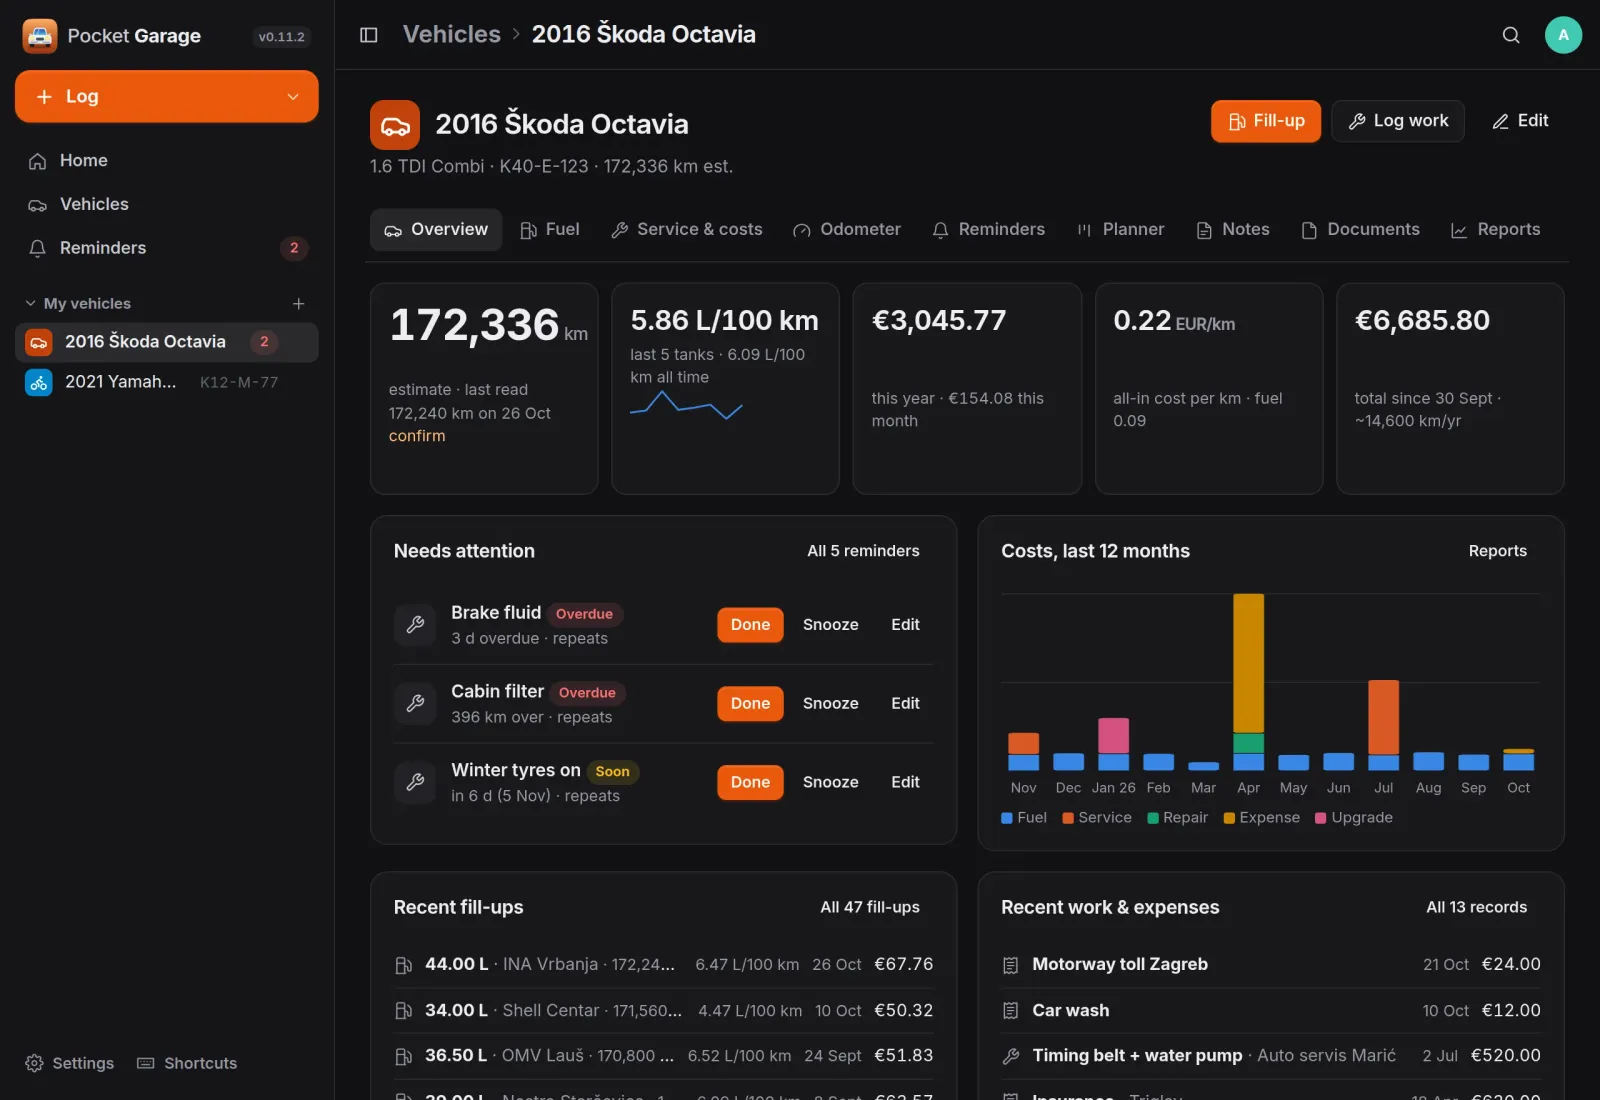The width and height of the screenshot is (1600, 1100).
Task: Click the Winter tyres wrench icon
Action: [415, 782]
